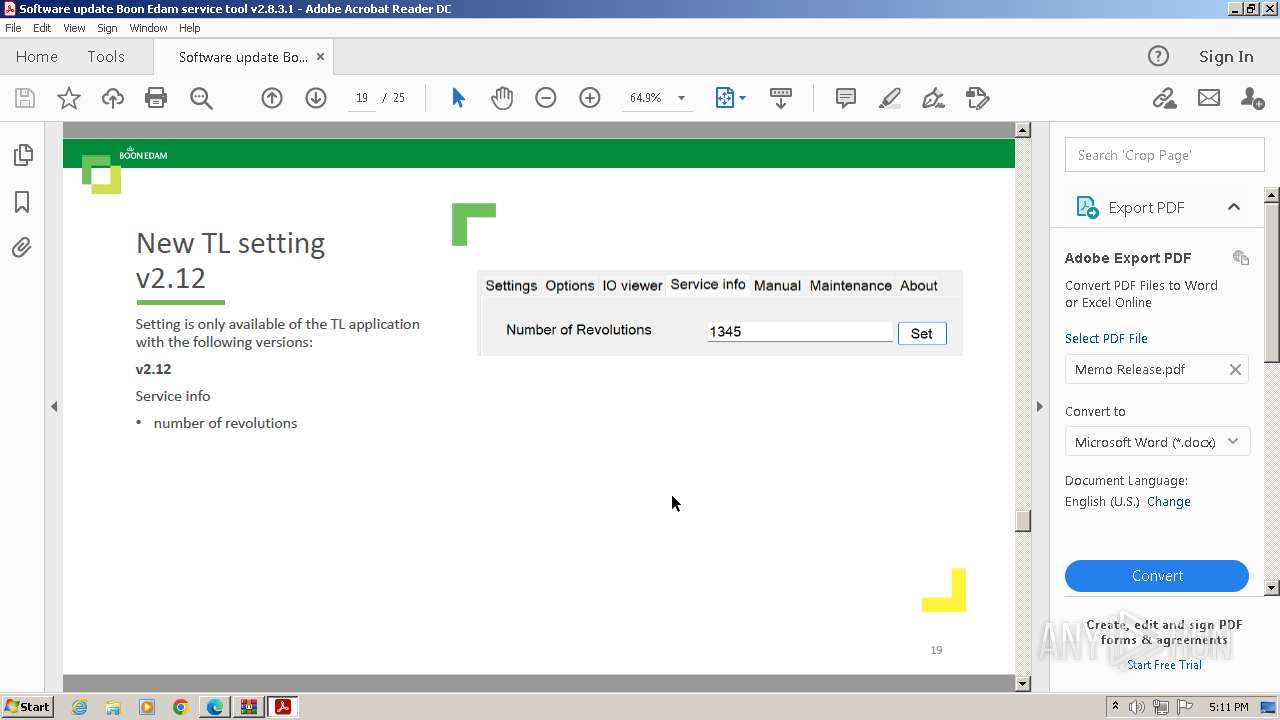Open Microsoft Edge from taskbar
1280x720 pixels.
coord(215,707)
